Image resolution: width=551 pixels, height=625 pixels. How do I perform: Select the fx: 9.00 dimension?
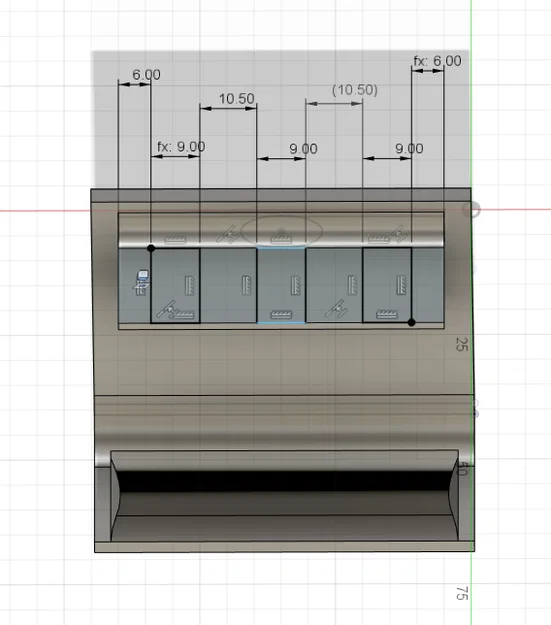coord(181,147)
